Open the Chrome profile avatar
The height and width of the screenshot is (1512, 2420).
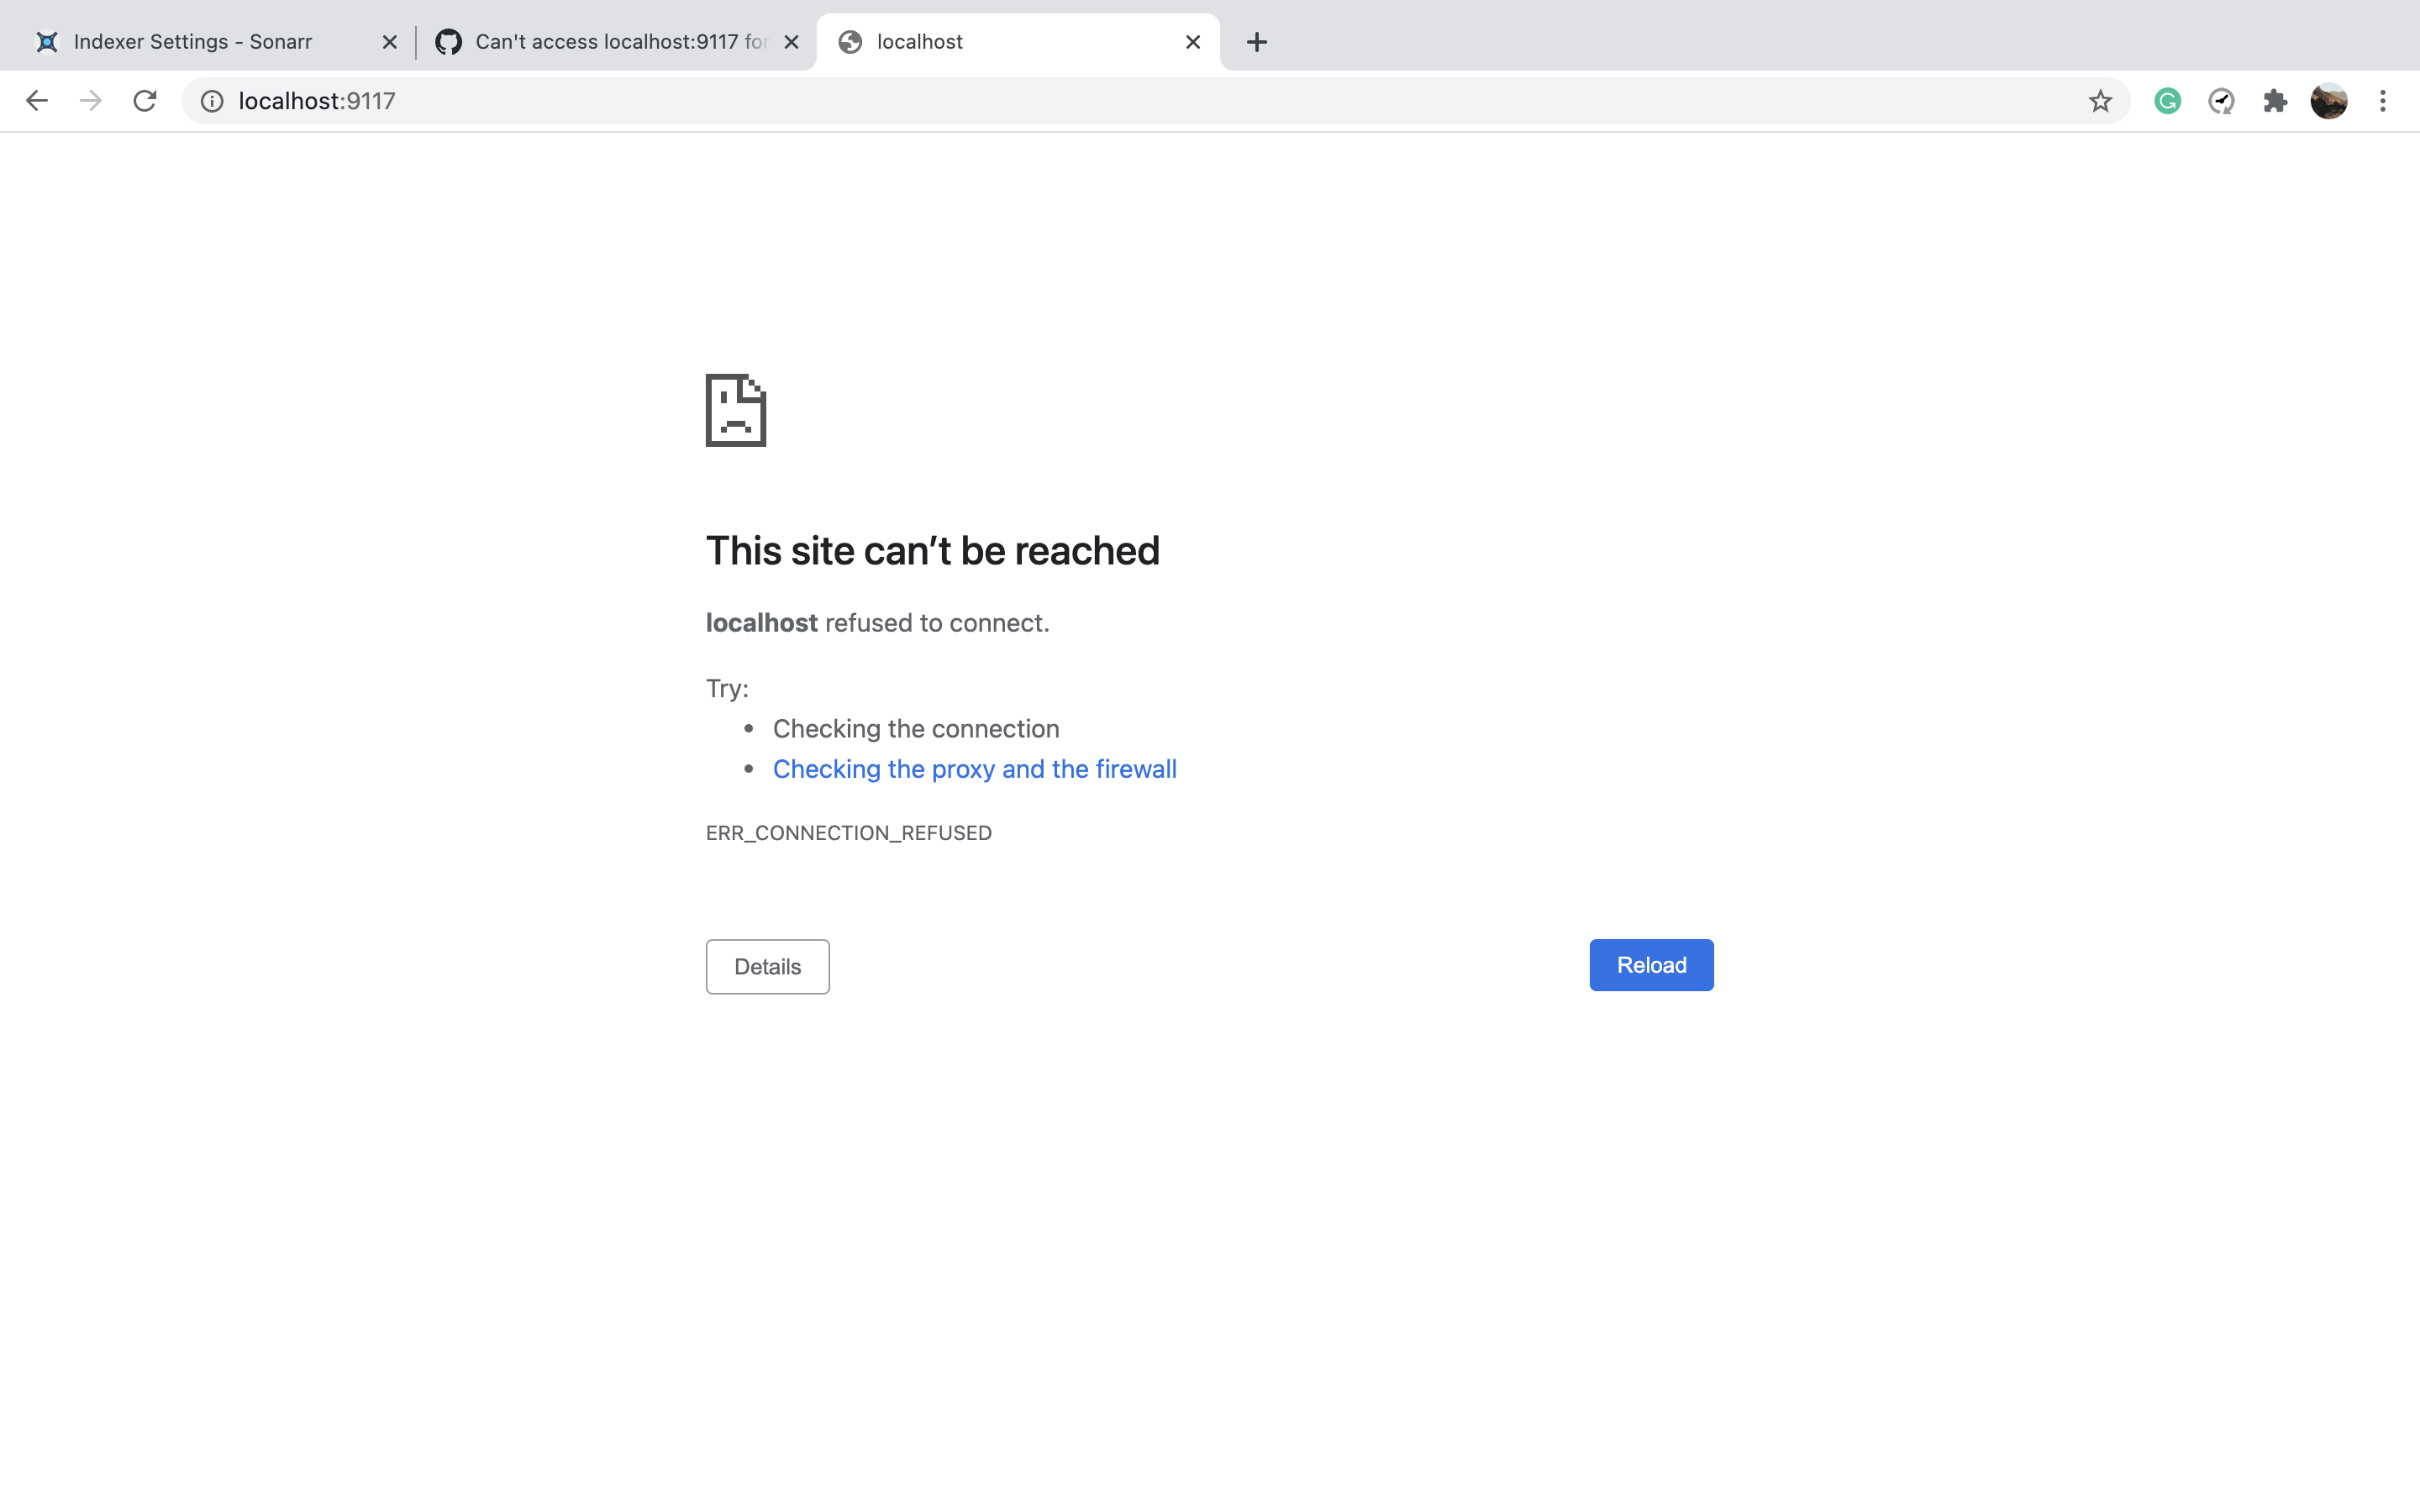coord(2329,101)
